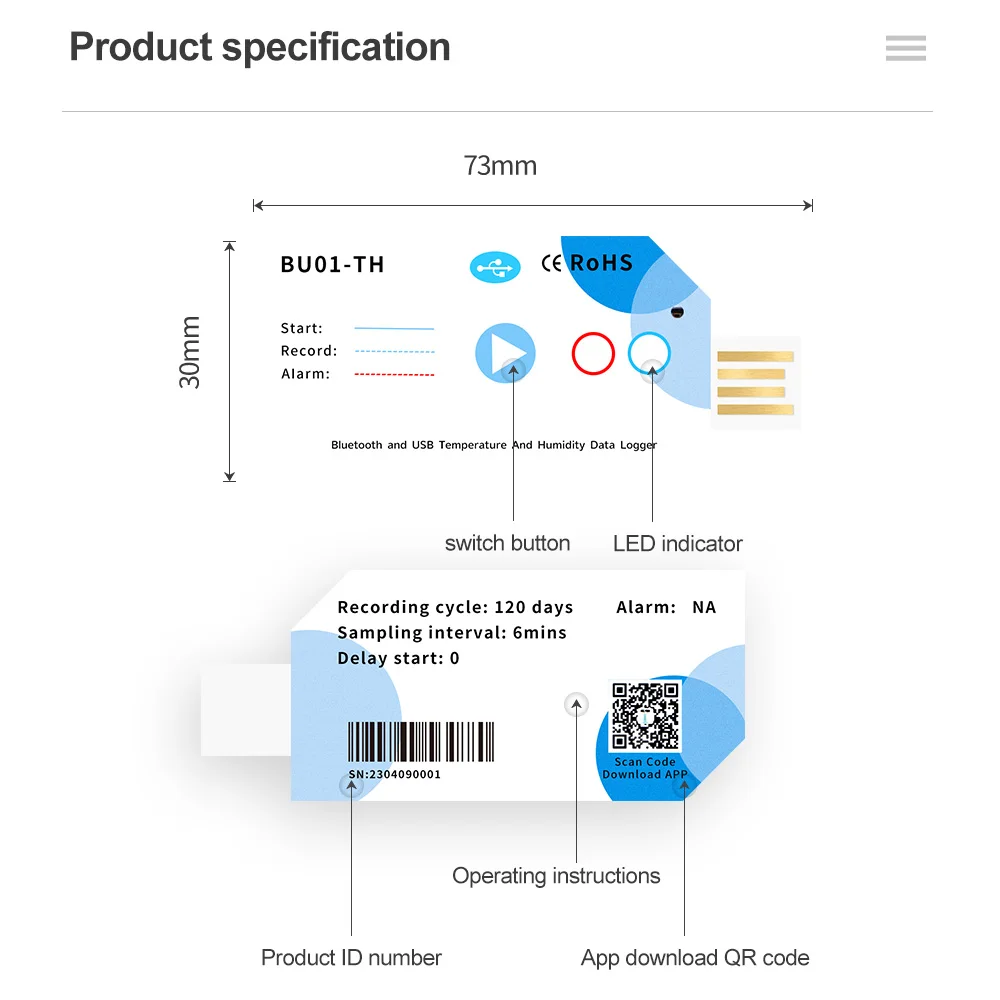
Task: Click the App download QR code
Action: [x=645, y=715]
